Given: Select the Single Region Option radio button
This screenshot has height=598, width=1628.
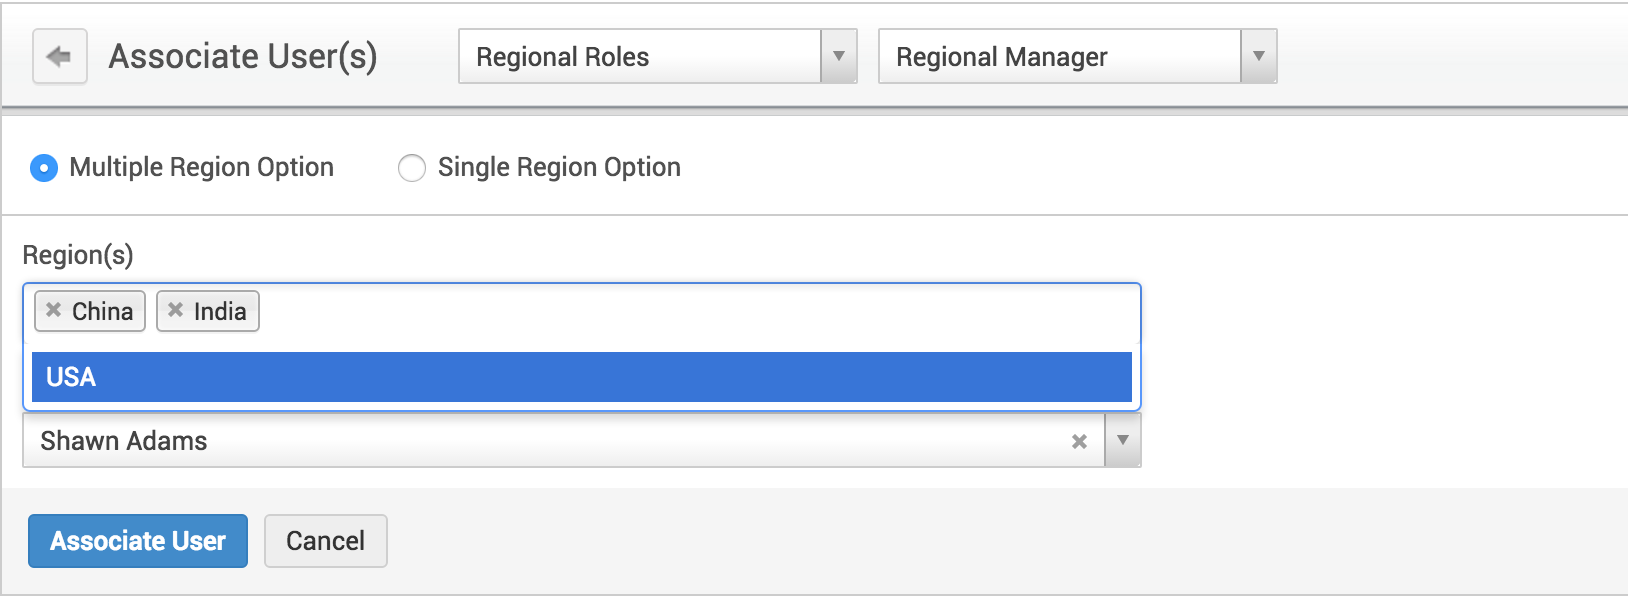Looking at the screenshot, I should click(x=411, y=168).
